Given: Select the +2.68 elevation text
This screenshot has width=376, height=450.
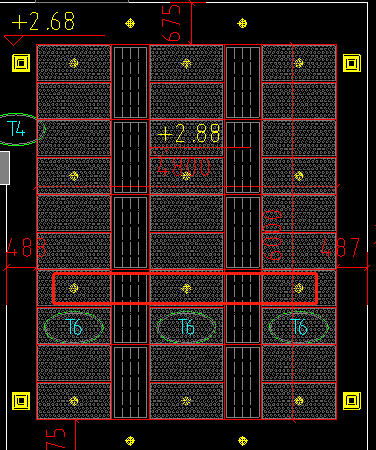Looking at the screenshot, I should tap(43, 21).
